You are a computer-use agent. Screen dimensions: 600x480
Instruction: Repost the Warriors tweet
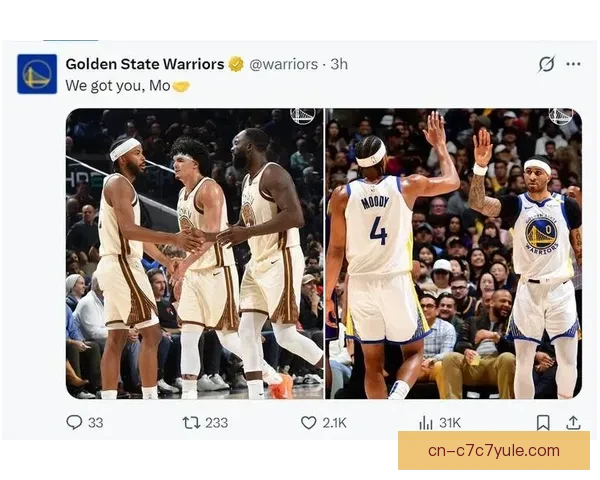tap(191, 423)
